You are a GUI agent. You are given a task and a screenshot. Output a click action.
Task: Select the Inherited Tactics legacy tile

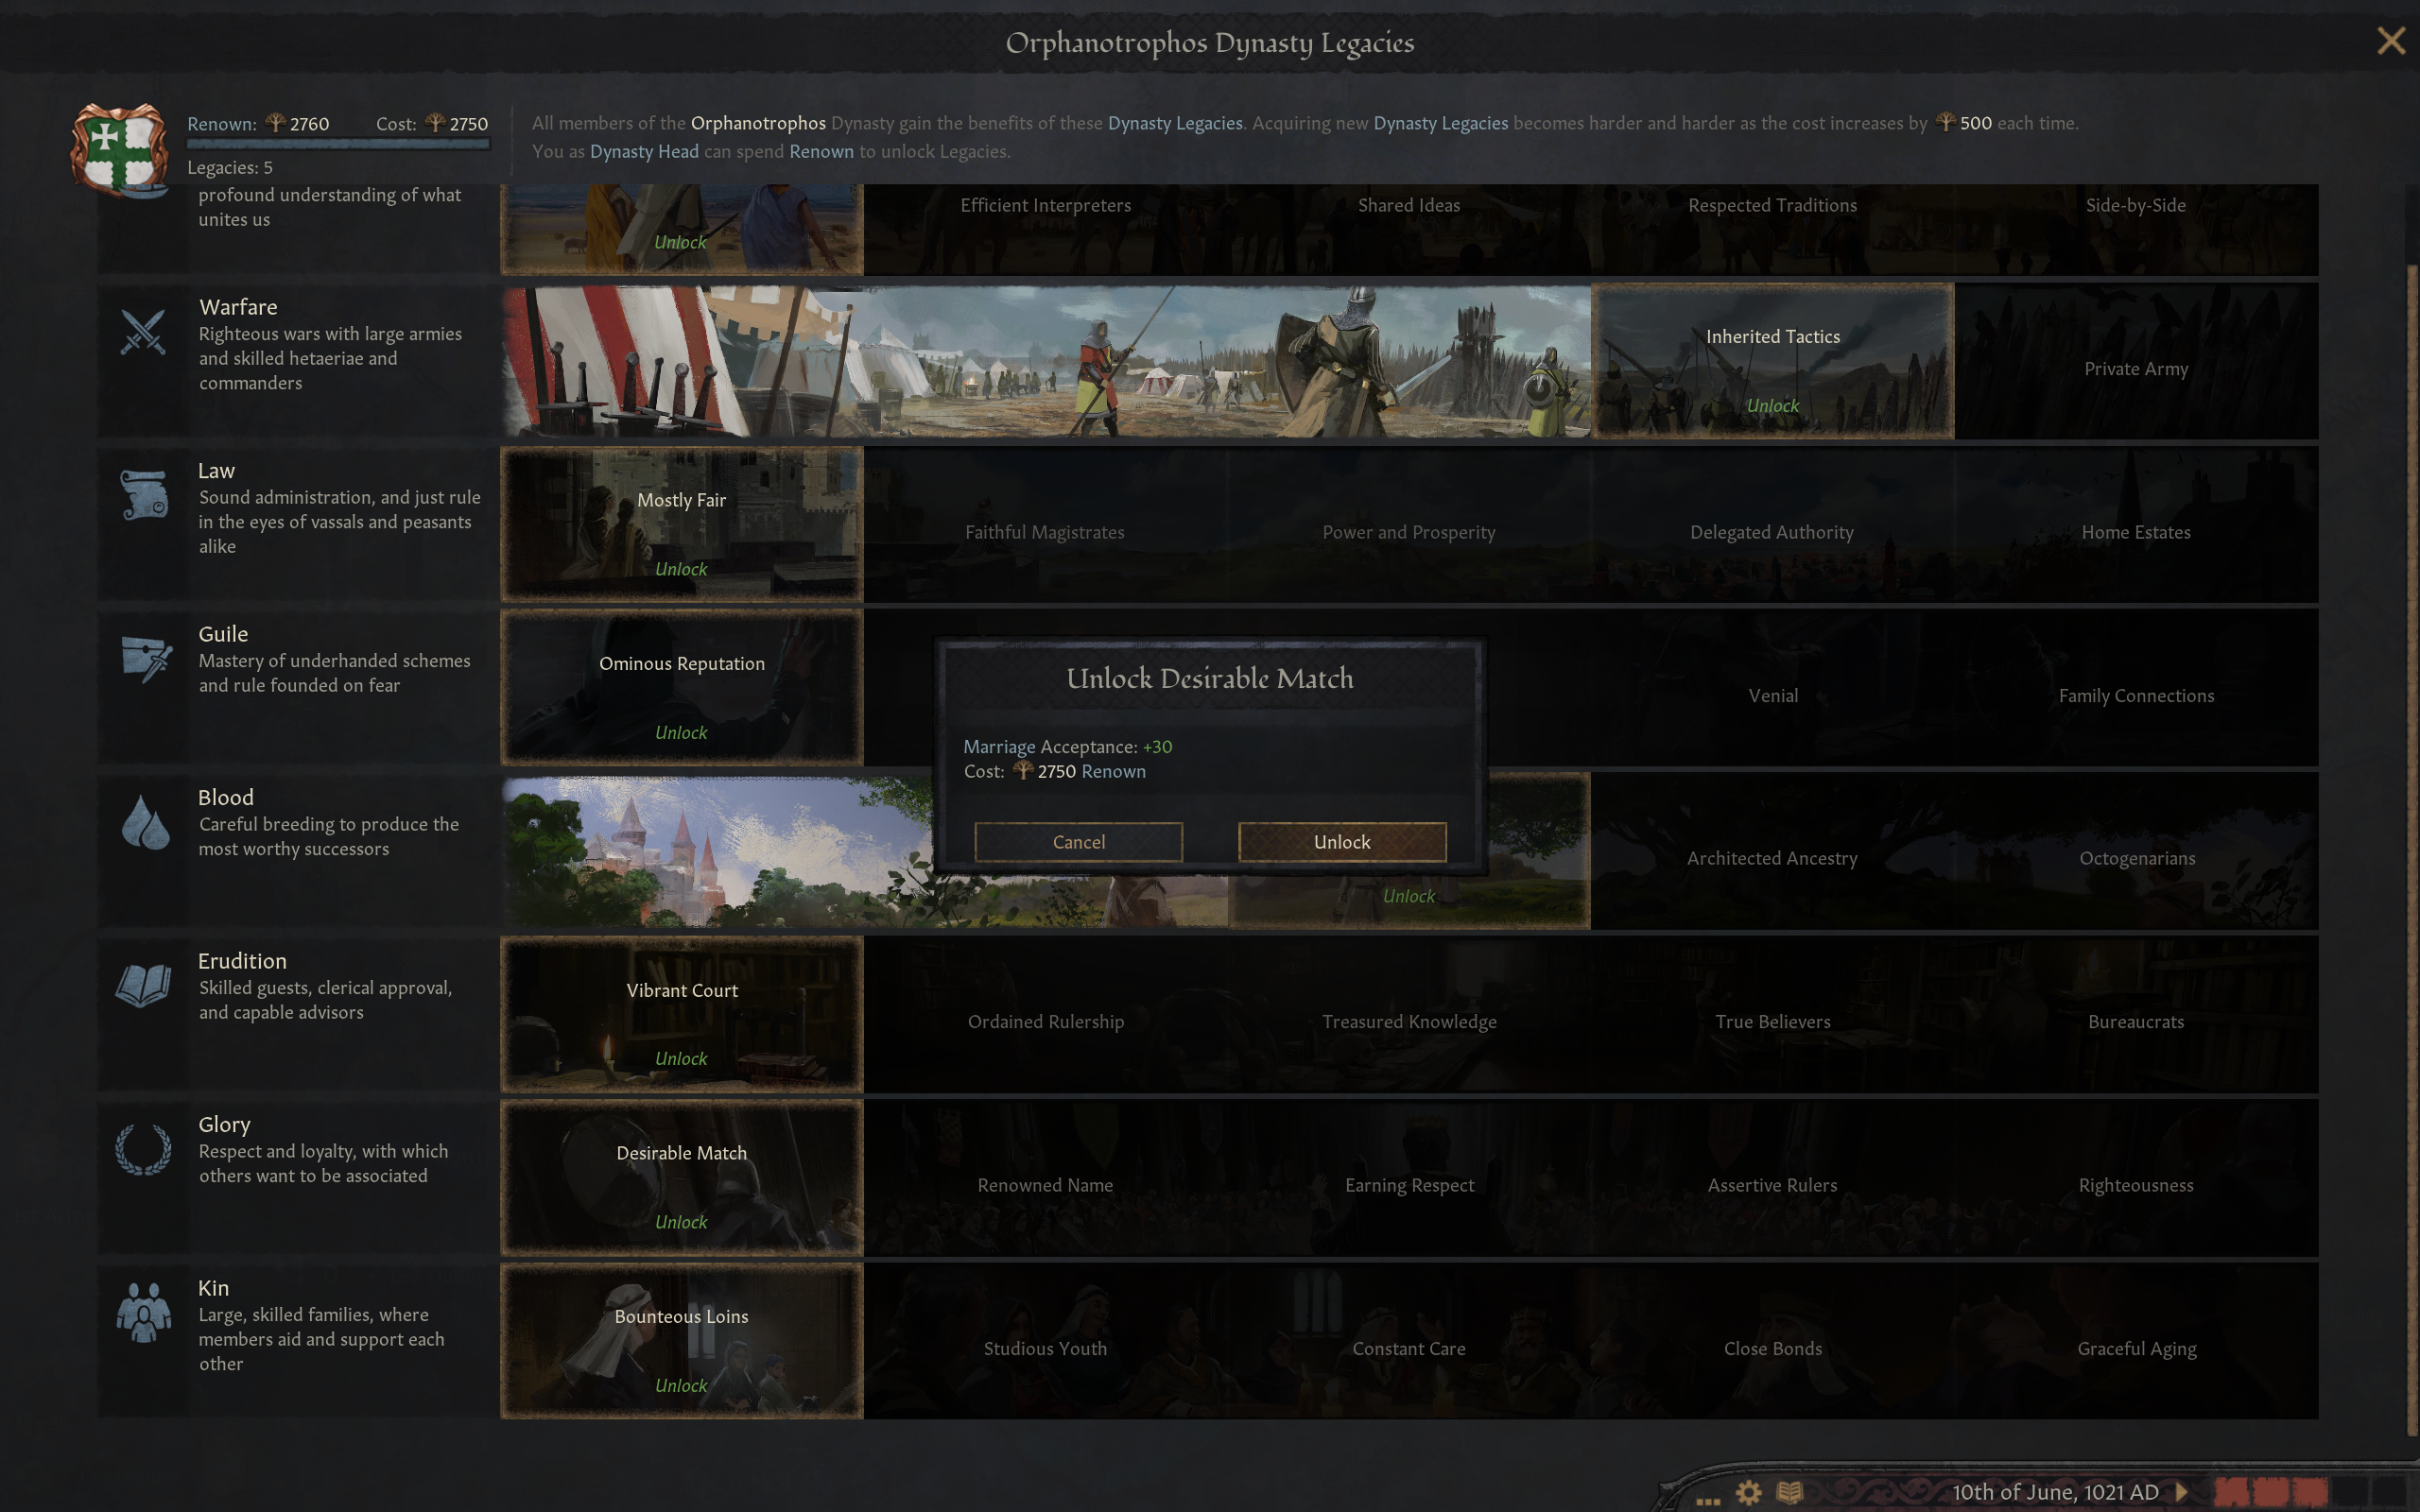[1772, 361]
